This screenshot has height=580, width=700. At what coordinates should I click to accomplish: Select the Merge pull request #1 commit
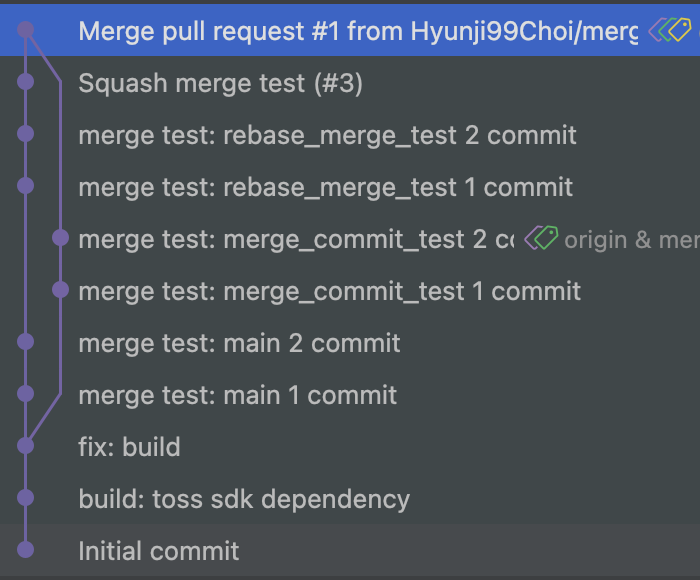pos(357,31)
